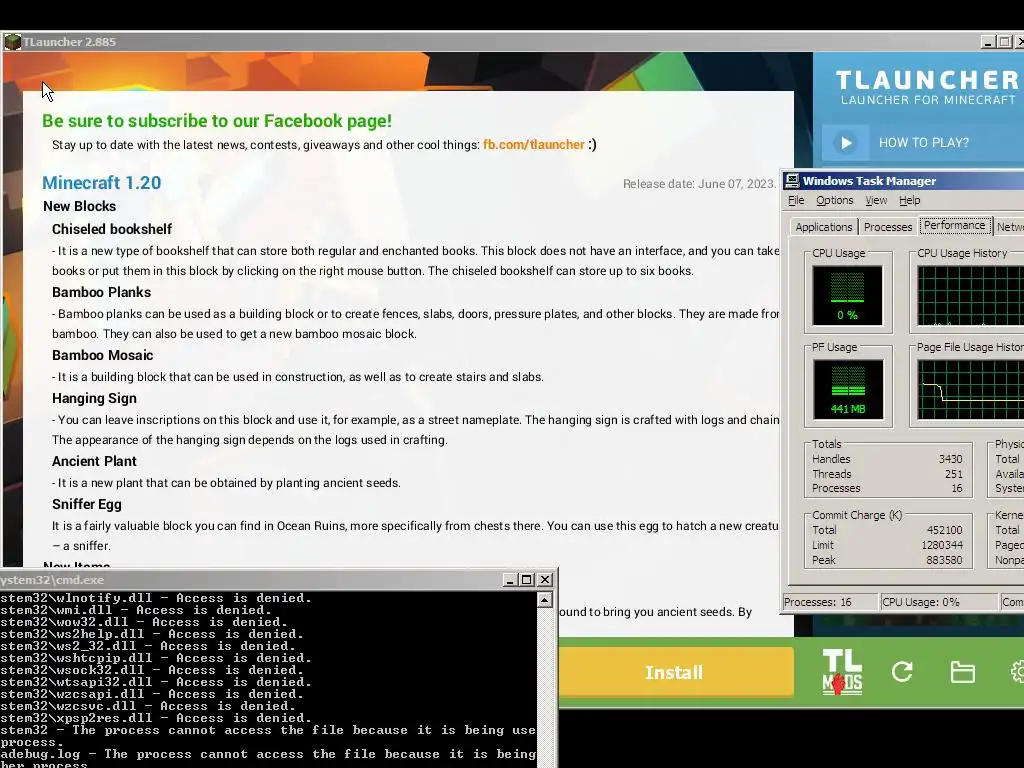This screenshot has width=1024, height=768.
Task: Open the View menu in Task Manager
Action: coord(876,200)
